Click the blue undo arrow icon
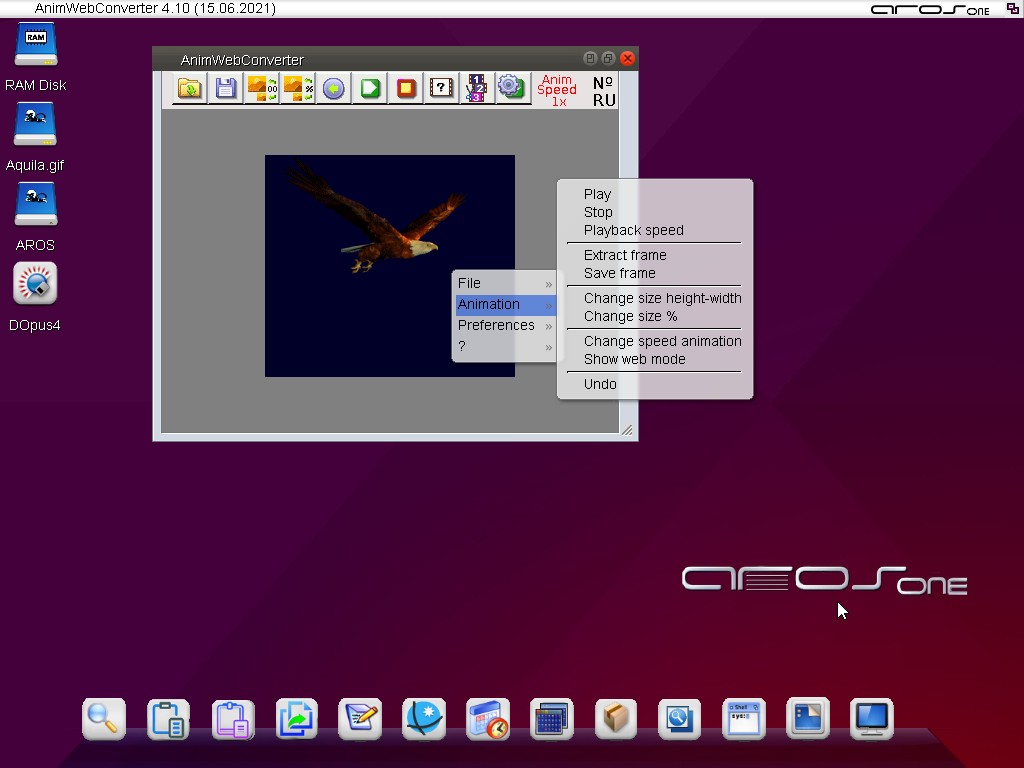This screenshot has height=768, width=1024. [334, 88]
